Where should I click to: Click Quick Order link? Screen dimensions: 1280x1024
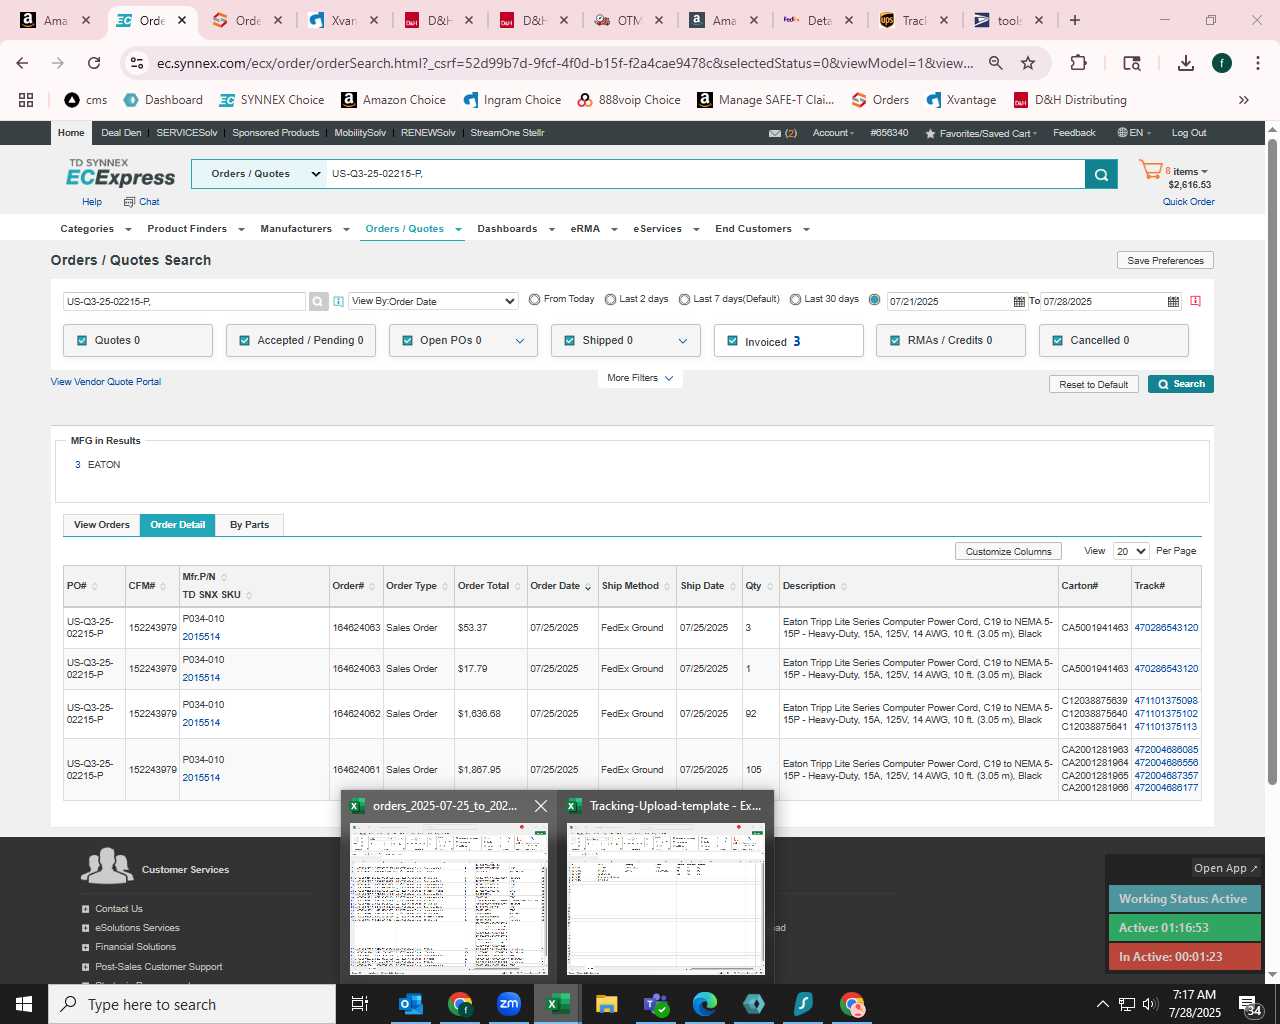coord(1188,202)
